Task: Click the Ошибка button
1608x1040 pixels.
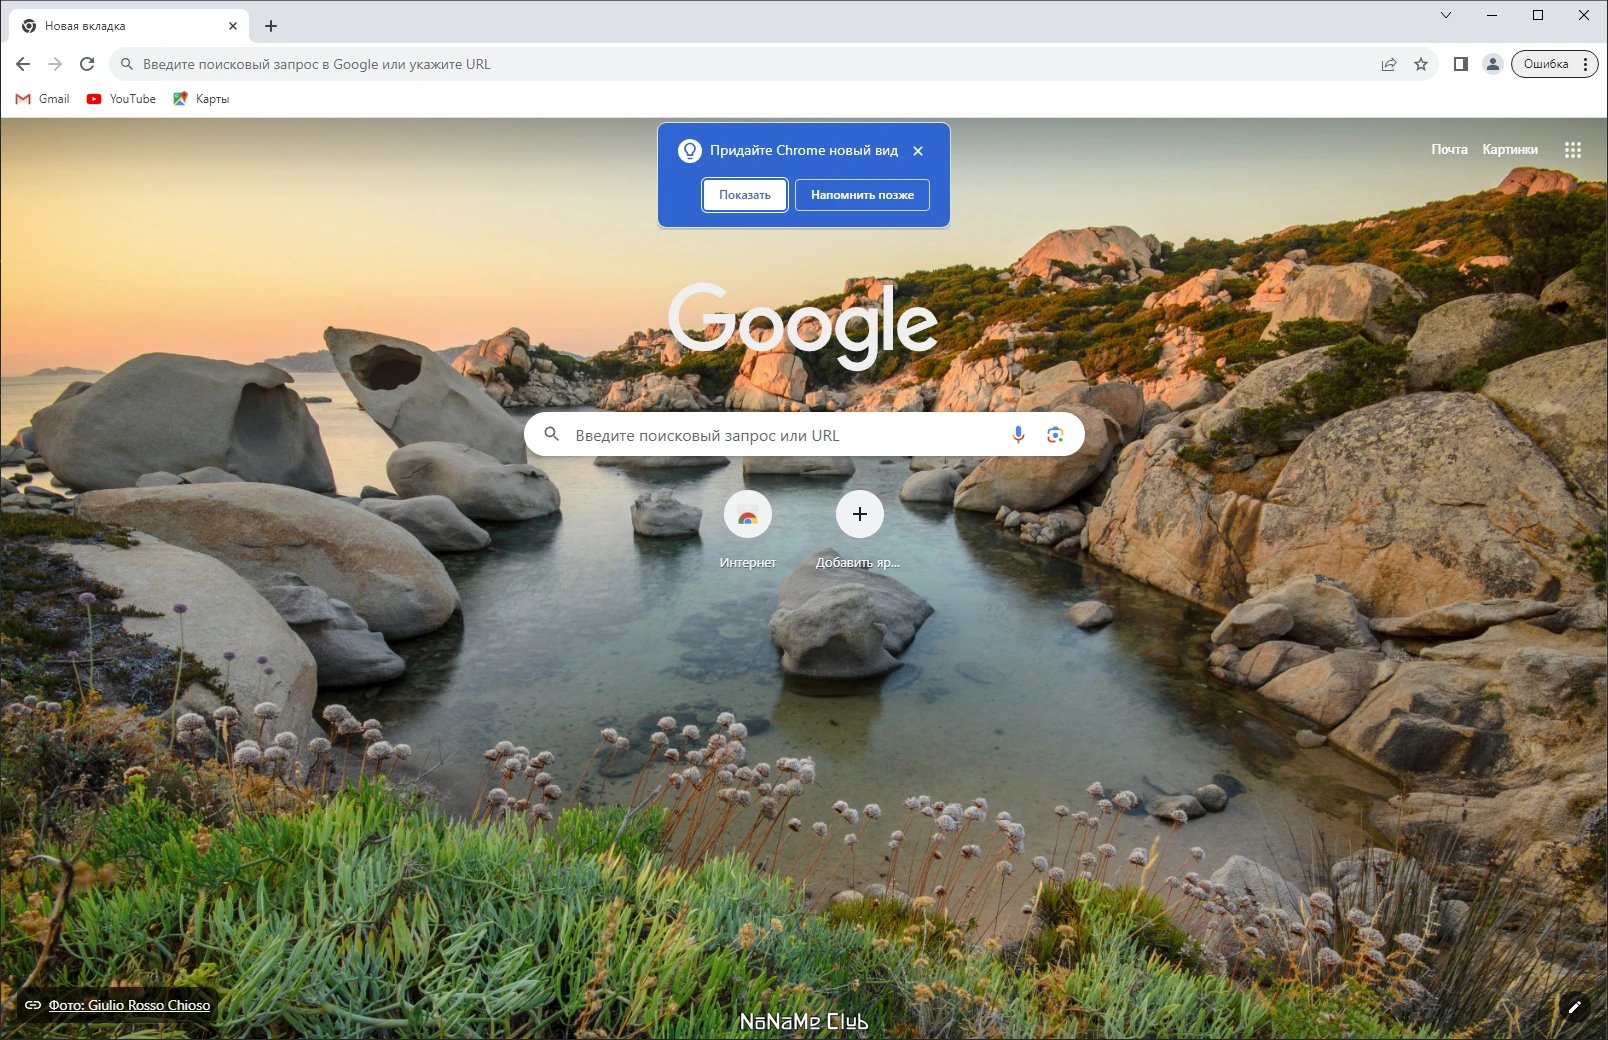Action: point(1546,64)
